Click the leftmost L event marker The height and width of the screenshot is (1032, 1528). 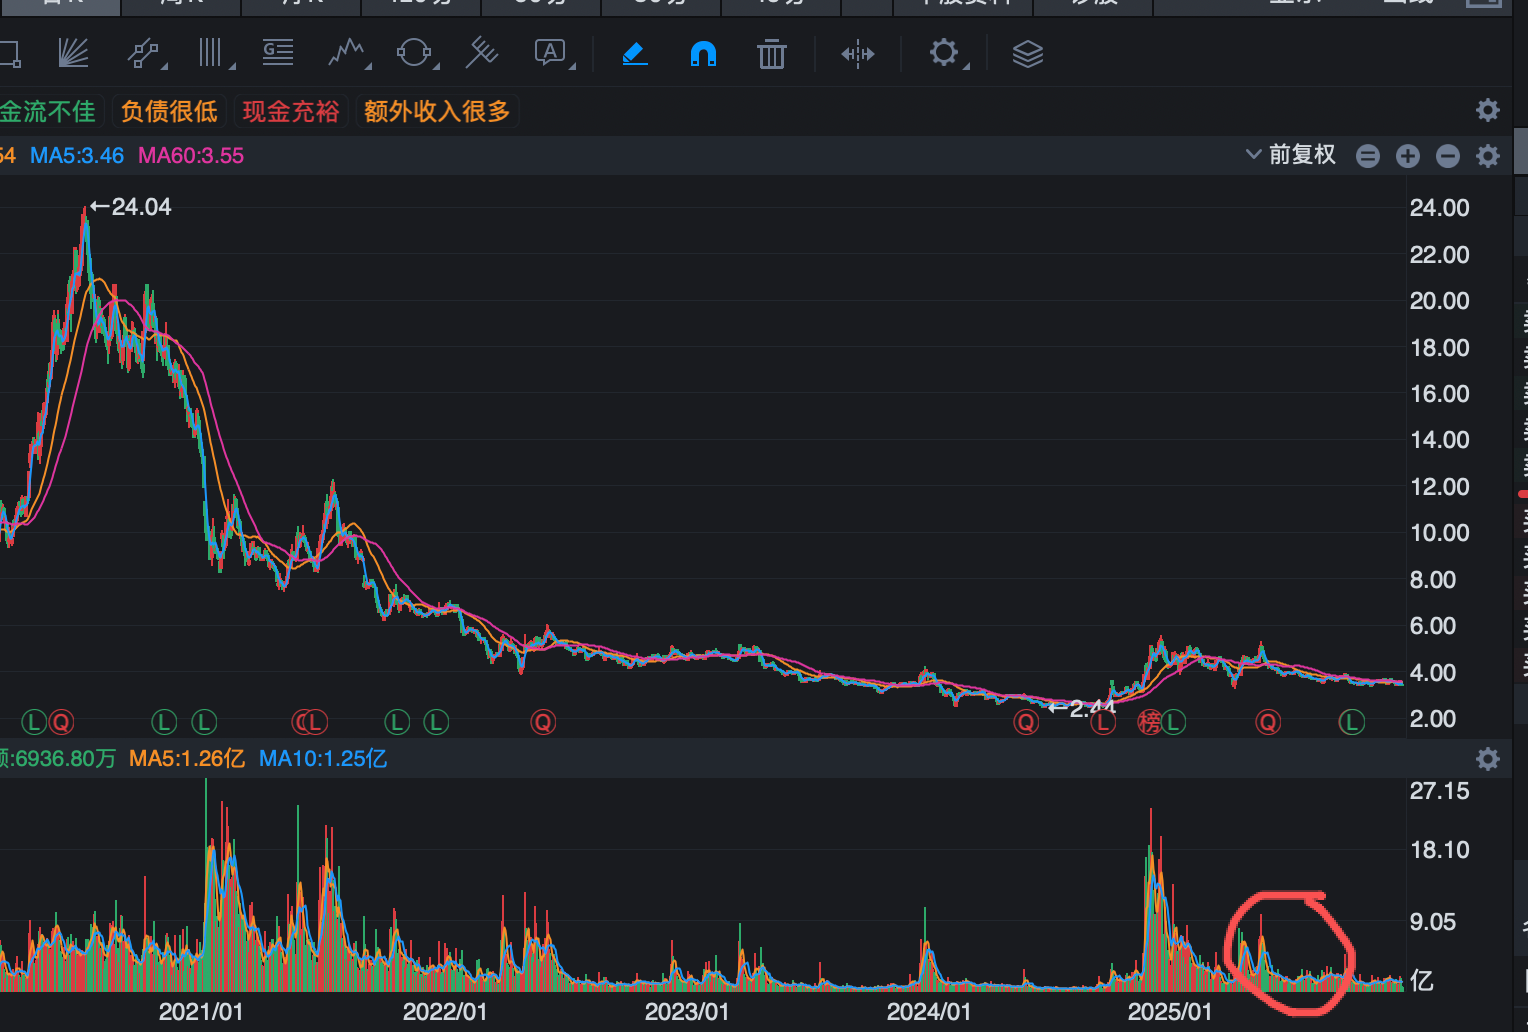pyautogui.click(x=34, y=722)
